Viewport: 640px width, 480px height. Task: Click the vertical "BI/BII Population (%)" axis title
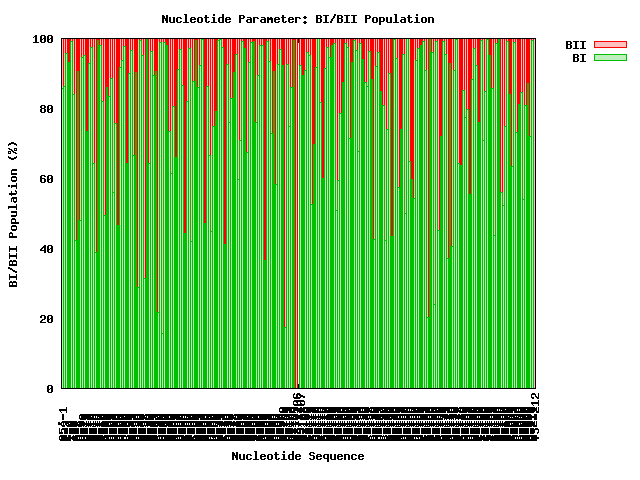[x=14, y=214]
